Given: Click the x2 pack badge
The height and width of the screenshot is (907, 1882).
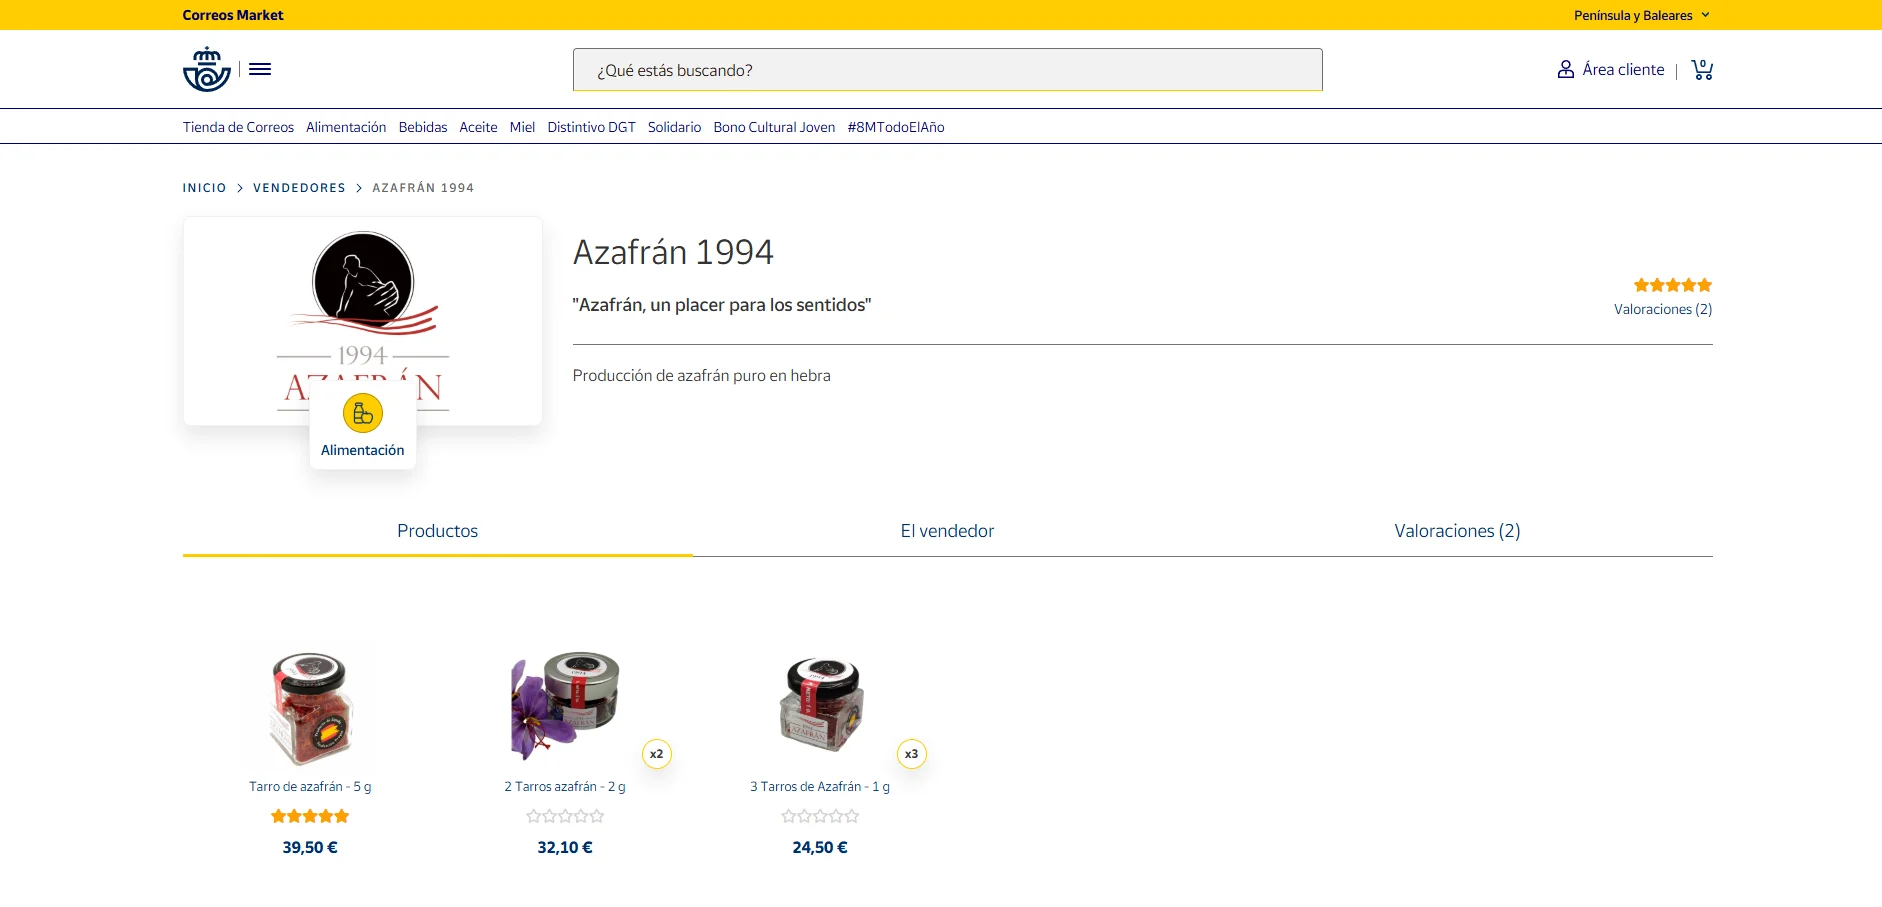Looking at the screenshot, I should tap(656, 754).
